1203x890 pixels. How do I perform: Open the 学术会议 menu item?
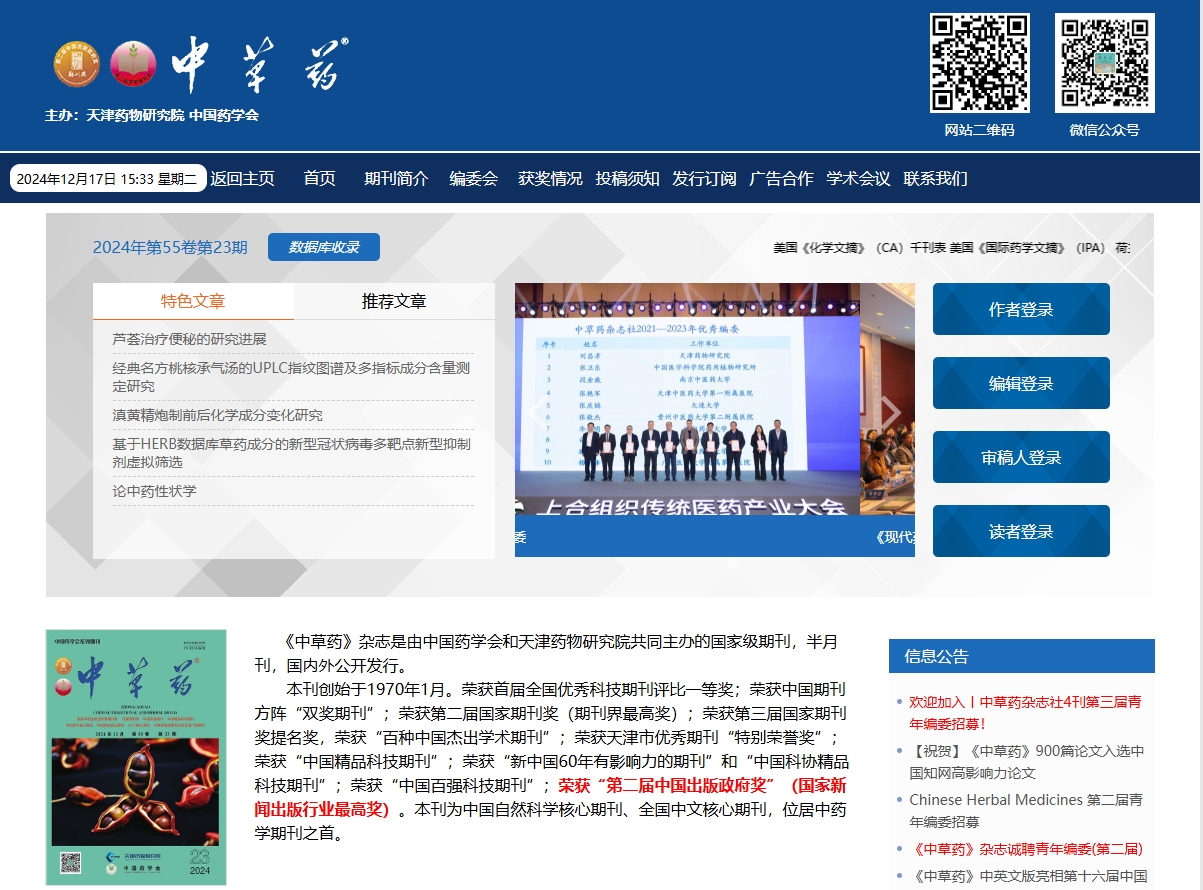click(859, 178)
